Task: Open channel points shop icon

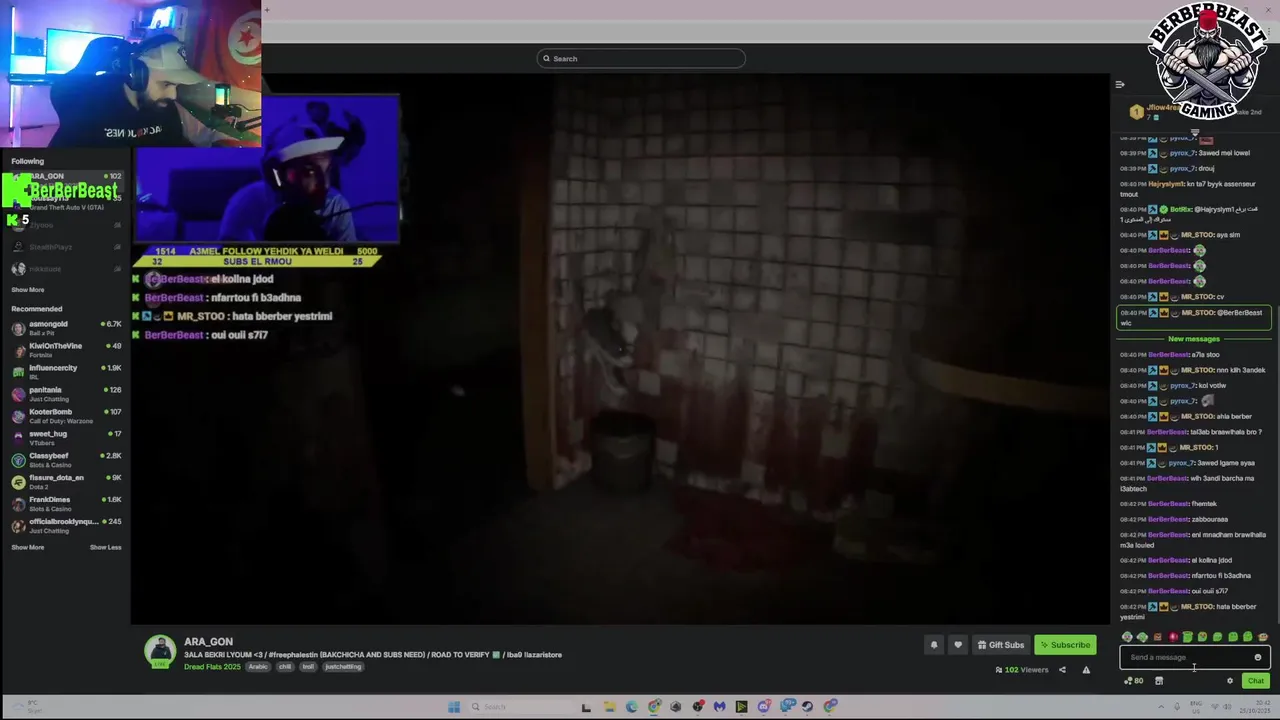Action: tap(1159, 681)
